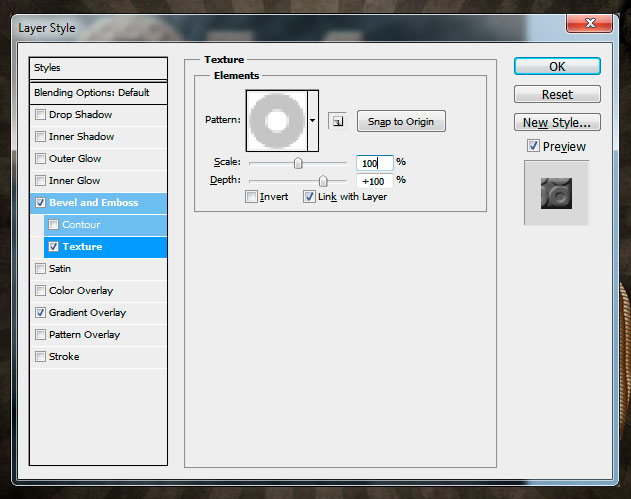Image resolution: width=631 pixels, height=499 pixels.
Task: Click the create new preset from pattern icon
Action: (x=337, y=121)
